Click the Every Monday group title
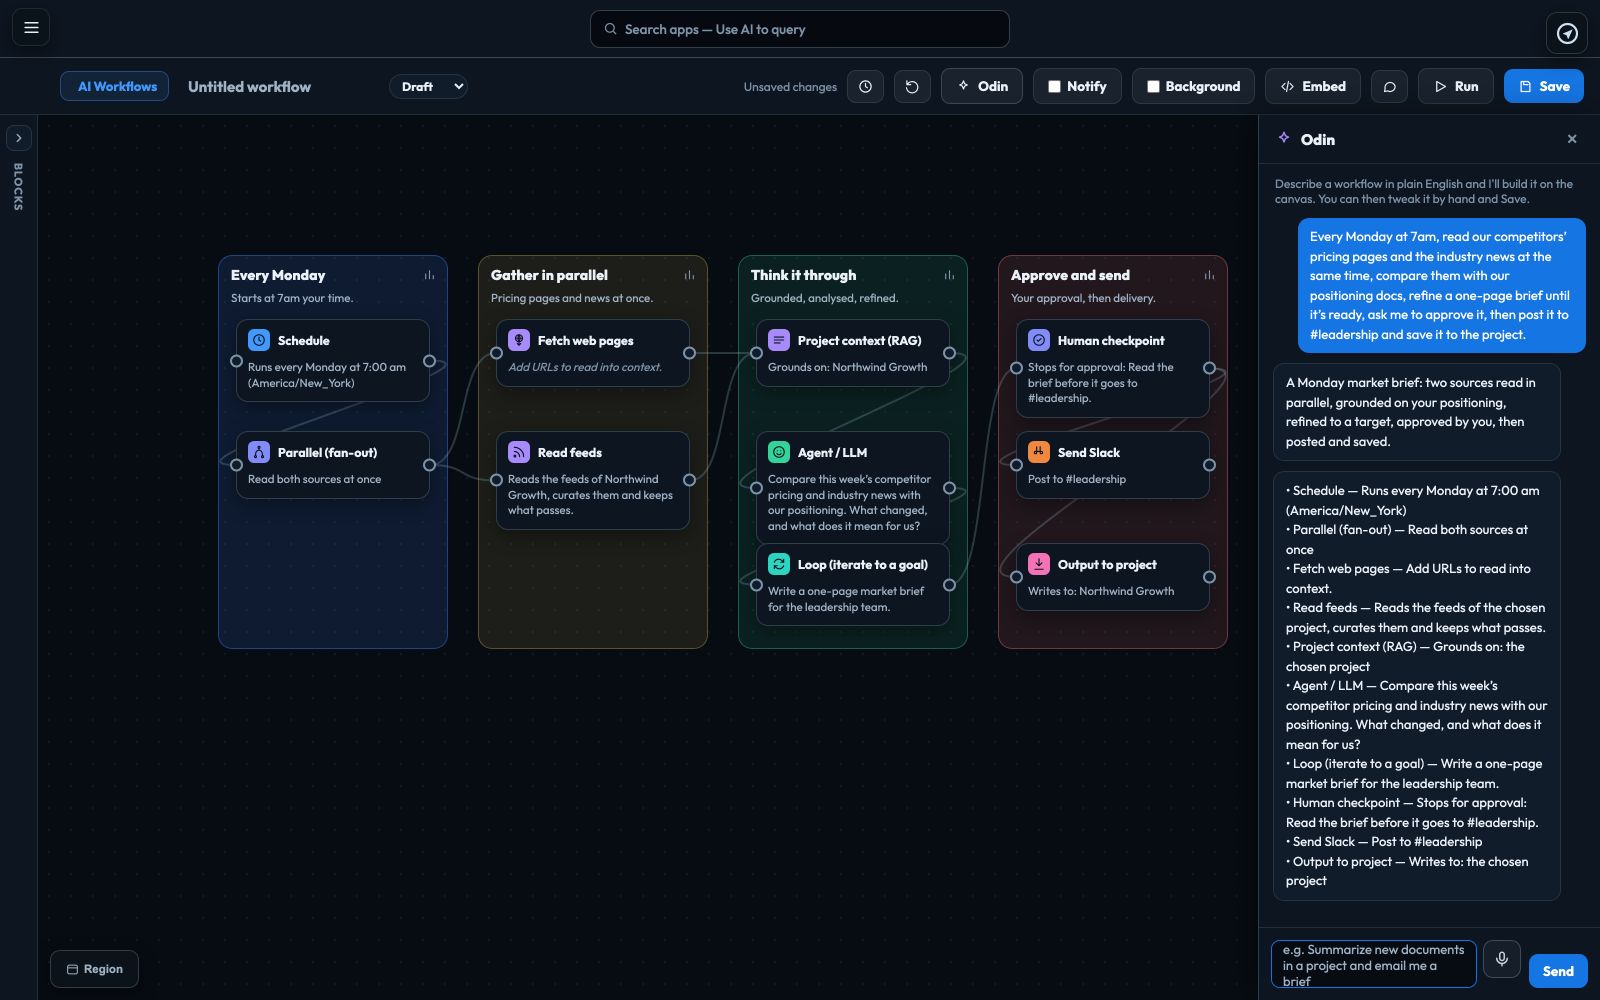The width and height of the screenshot is (1600, 1000). click(278, 275)
